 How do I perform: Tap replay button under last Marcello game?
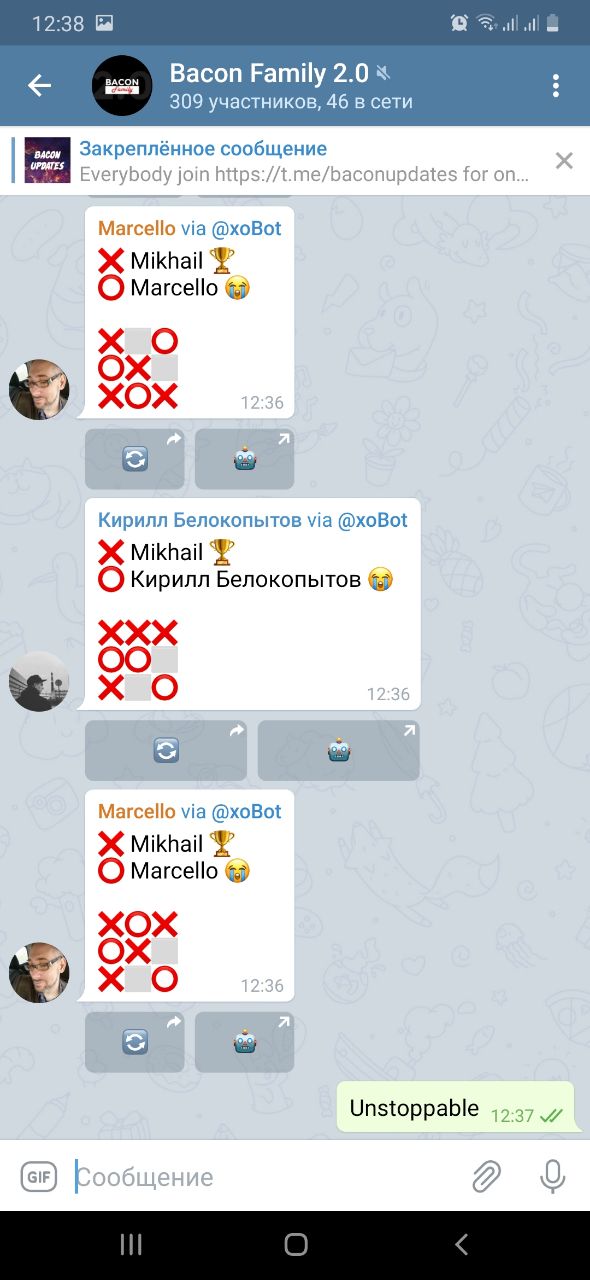click(135, 1042)
